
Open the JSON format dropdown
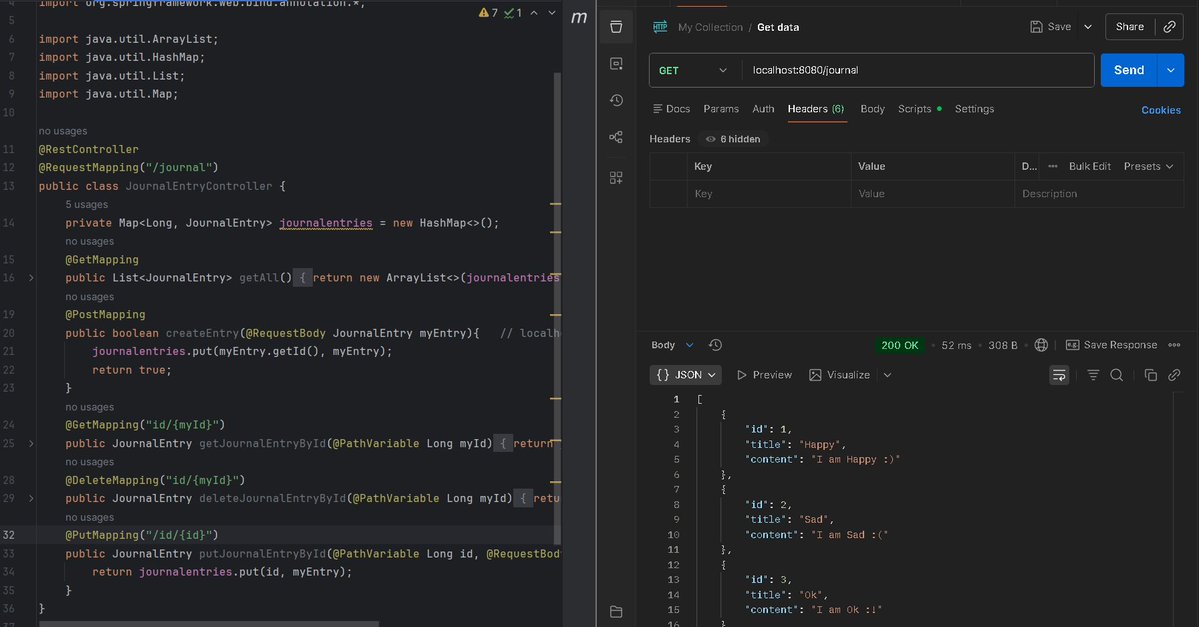686,375
